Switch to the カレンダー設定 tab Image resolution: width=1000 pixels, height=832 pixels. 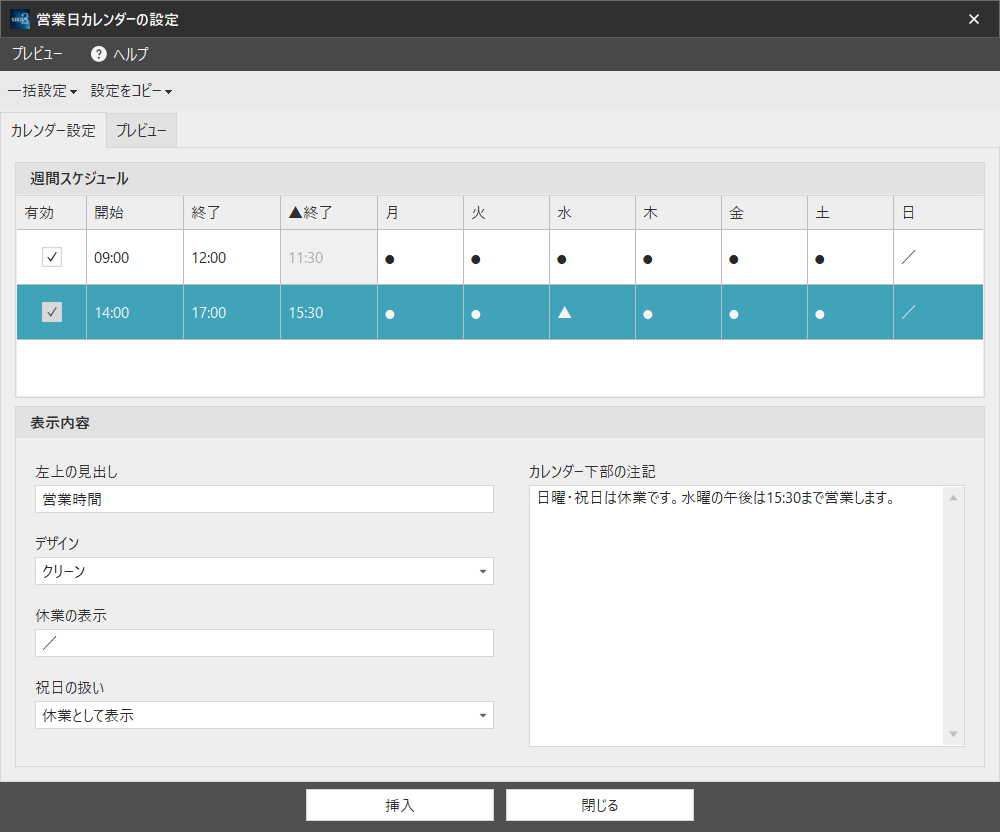[x=53, y=131]
